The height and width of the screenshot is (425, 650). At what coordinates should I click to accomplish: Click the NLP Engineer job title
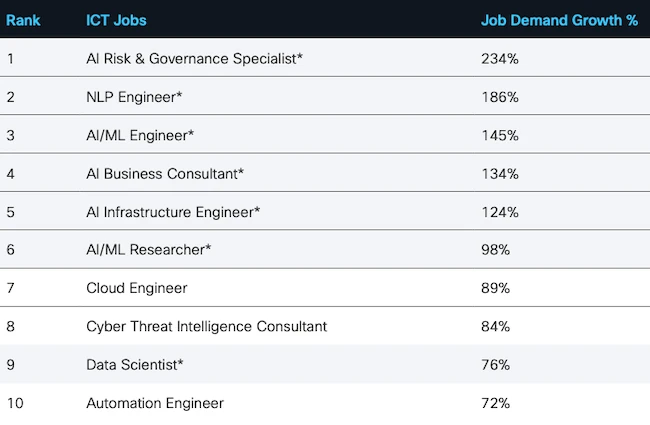point(140,97)
